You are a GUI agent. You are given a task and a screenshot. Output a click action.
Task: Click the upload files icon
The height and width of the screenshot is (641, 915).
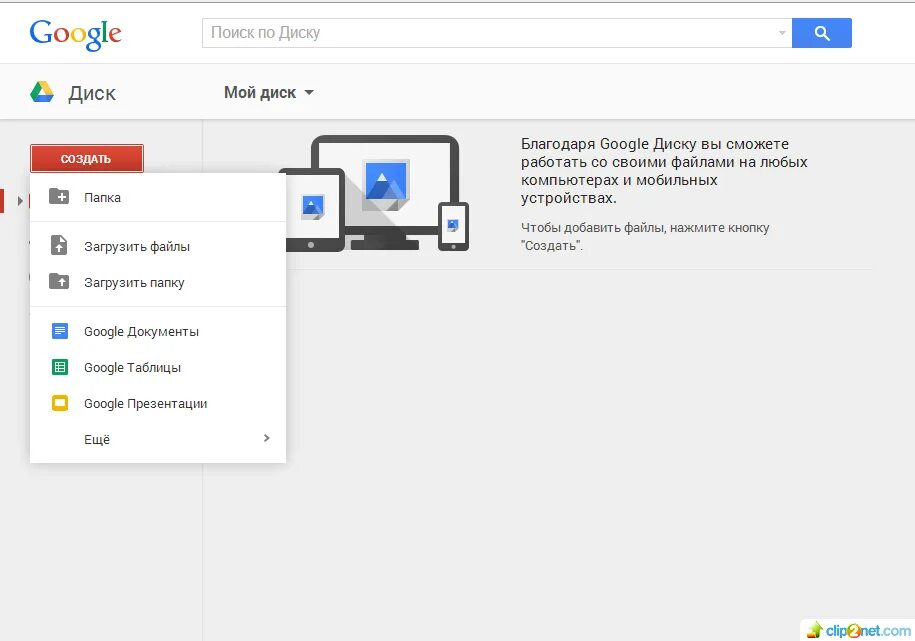click(x=58, y=245)
